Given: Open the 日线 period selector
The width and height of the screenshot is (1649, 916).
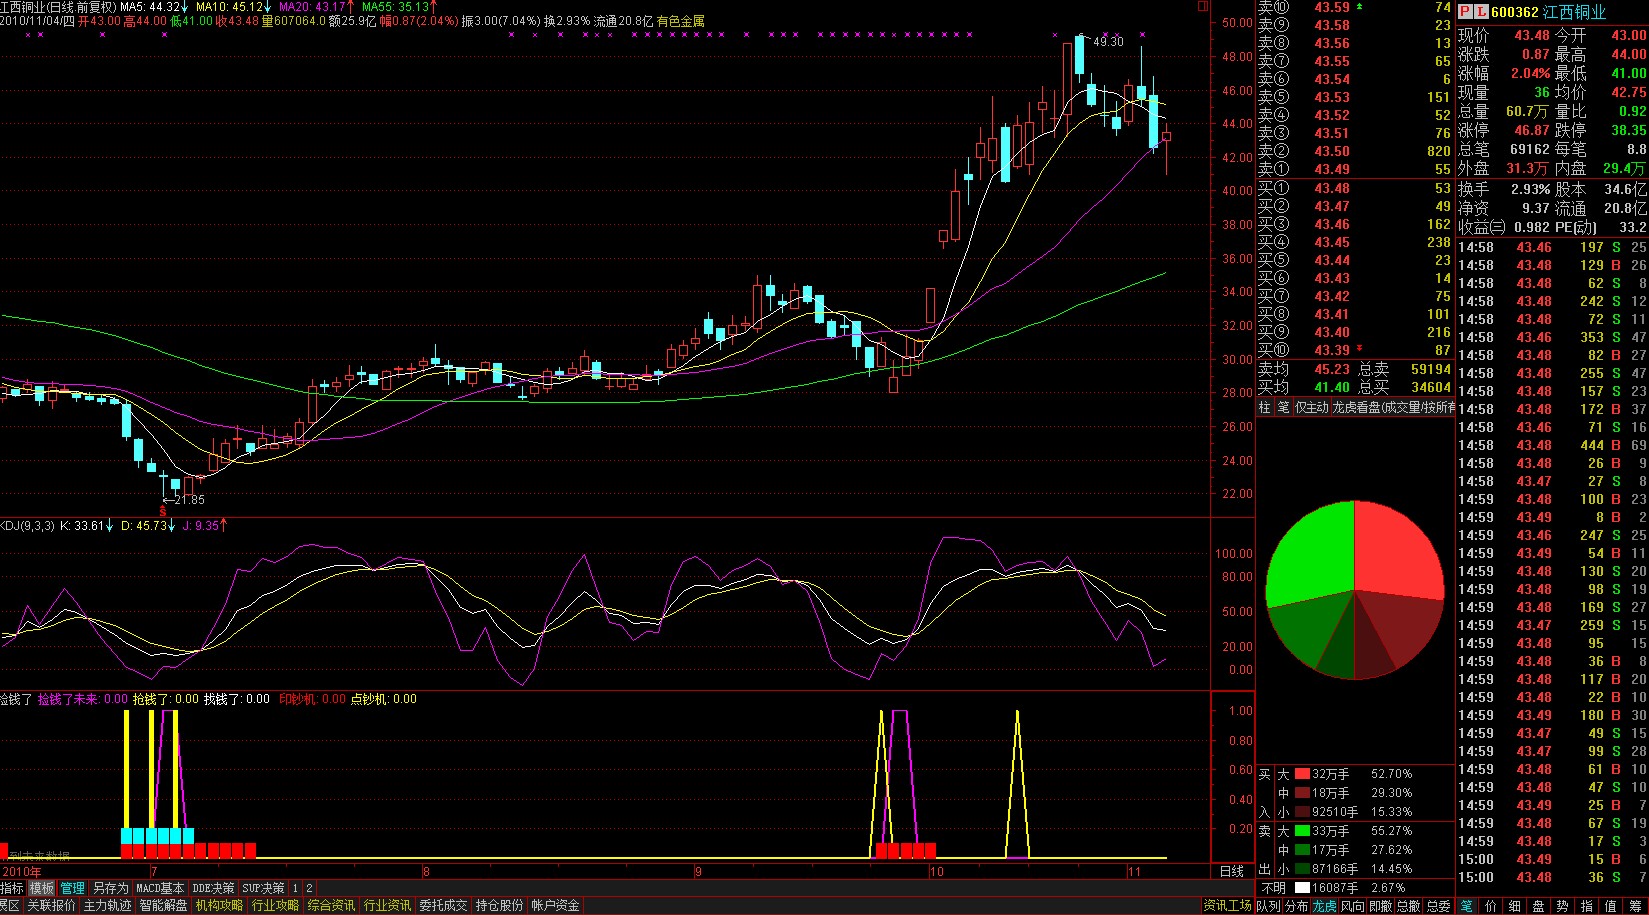Looking at the screenshot, I should coord(1232,872).
